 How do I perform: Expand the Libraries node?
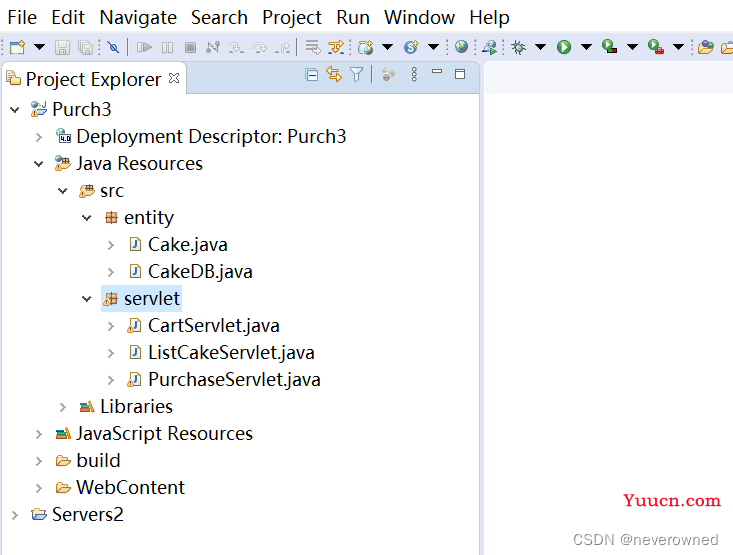coord(63,407)
